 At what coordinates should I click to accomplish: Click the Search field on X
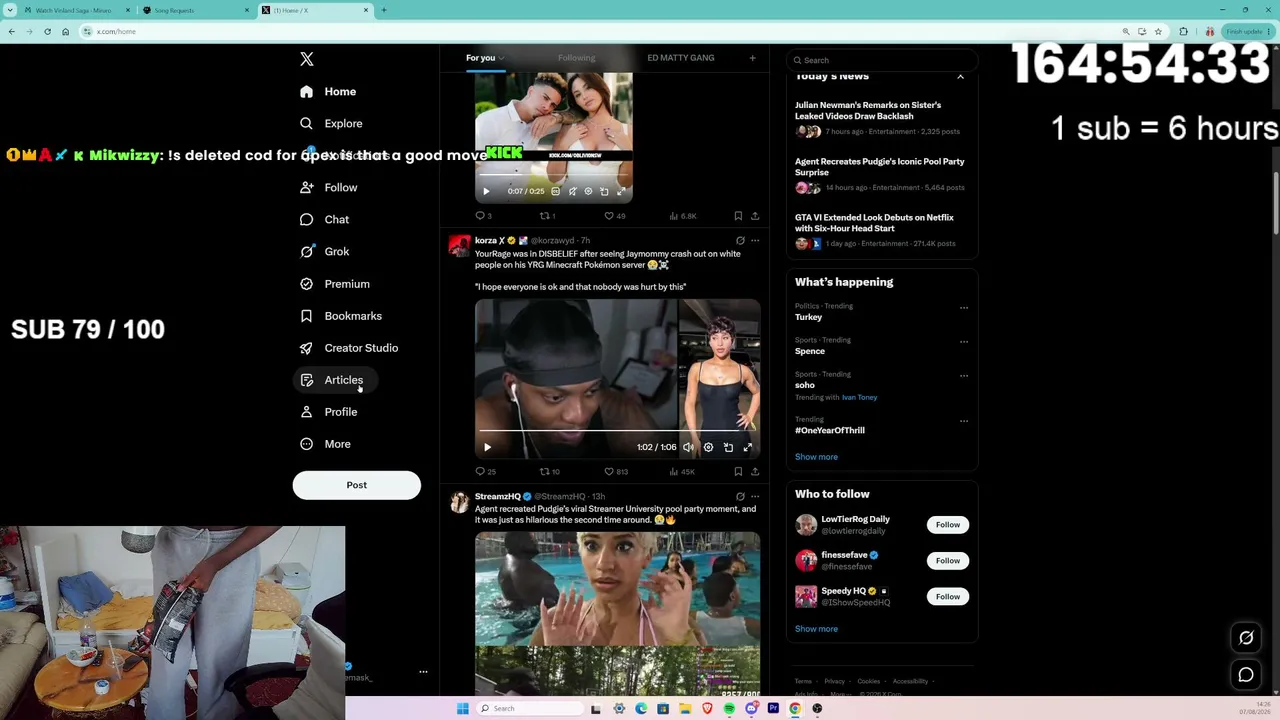(881, 60)
